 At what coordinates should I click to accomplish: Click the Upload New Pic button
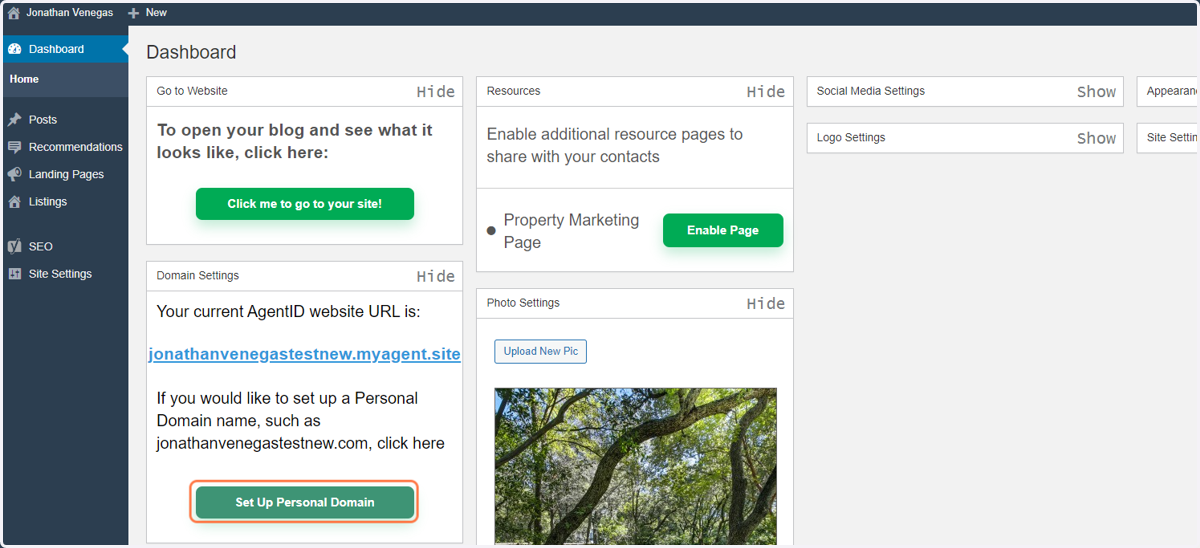[540, 352]
